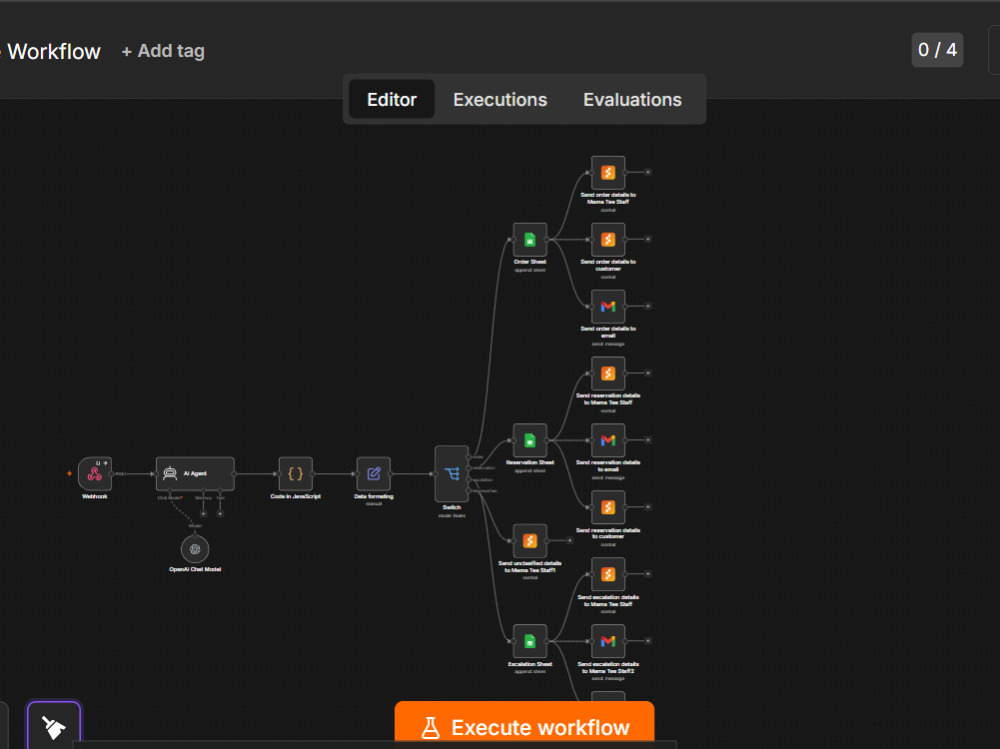Select Send order details to Mama Tee Staff node
Viewport: 1000px width, 749px height.
click(x=608, y=172)
